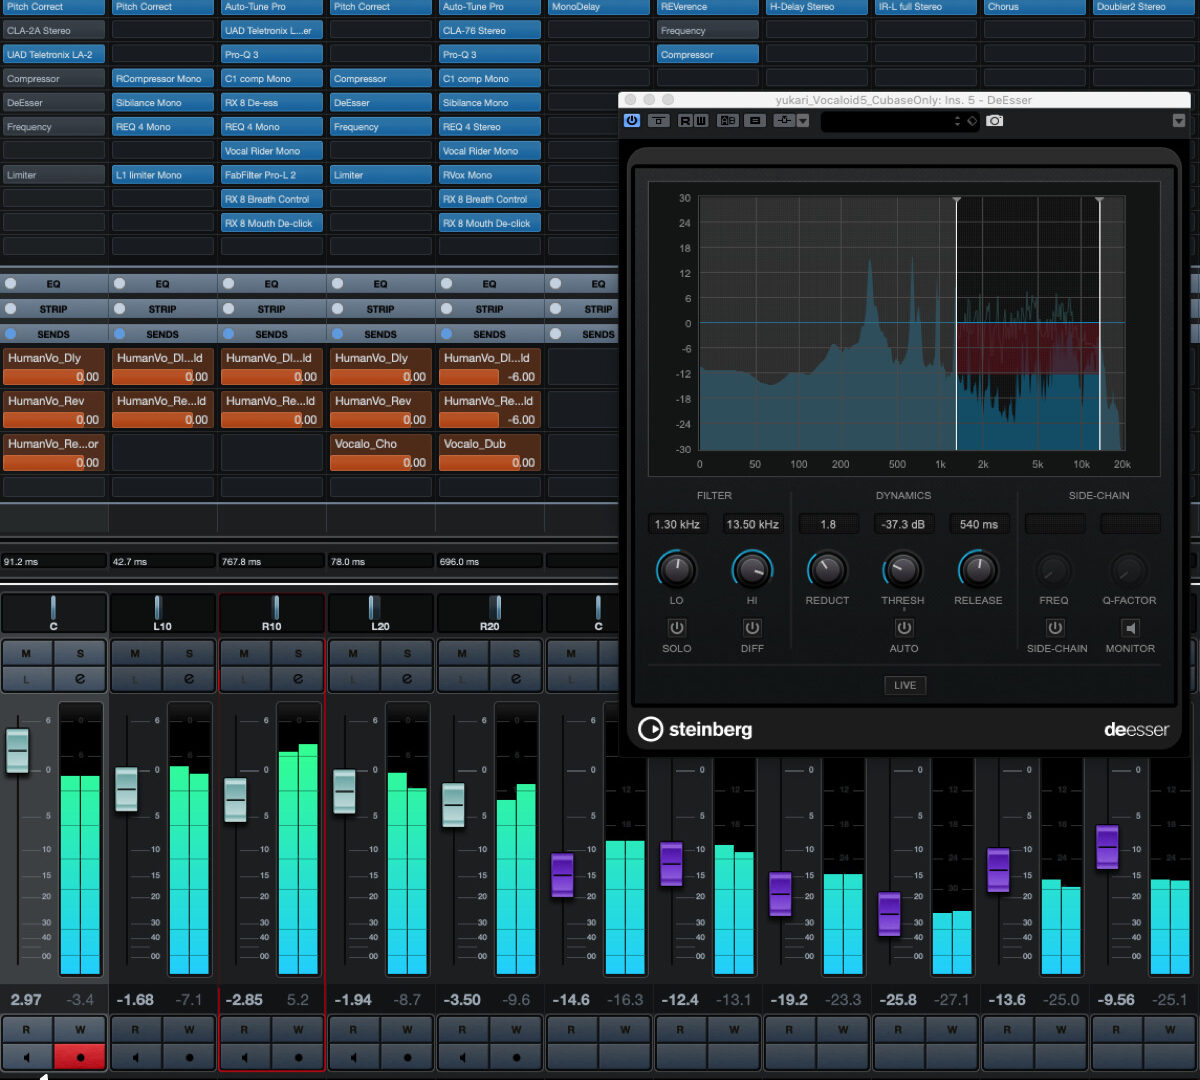This screenshot has width=1200, height=1080.
Task: Toggle Listen L on the C-panned first channel
Action: coord(26,679)
